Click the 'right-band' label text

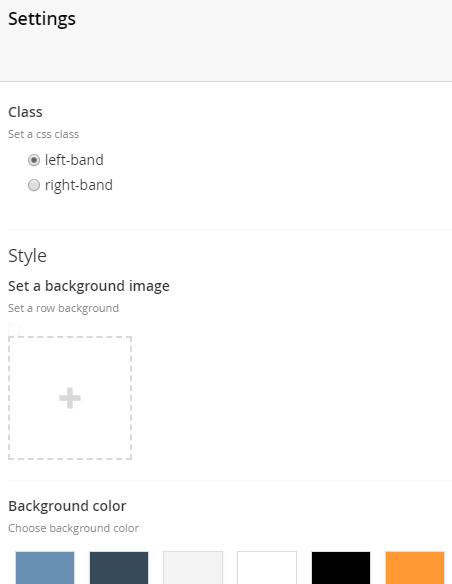click(79, 185)
